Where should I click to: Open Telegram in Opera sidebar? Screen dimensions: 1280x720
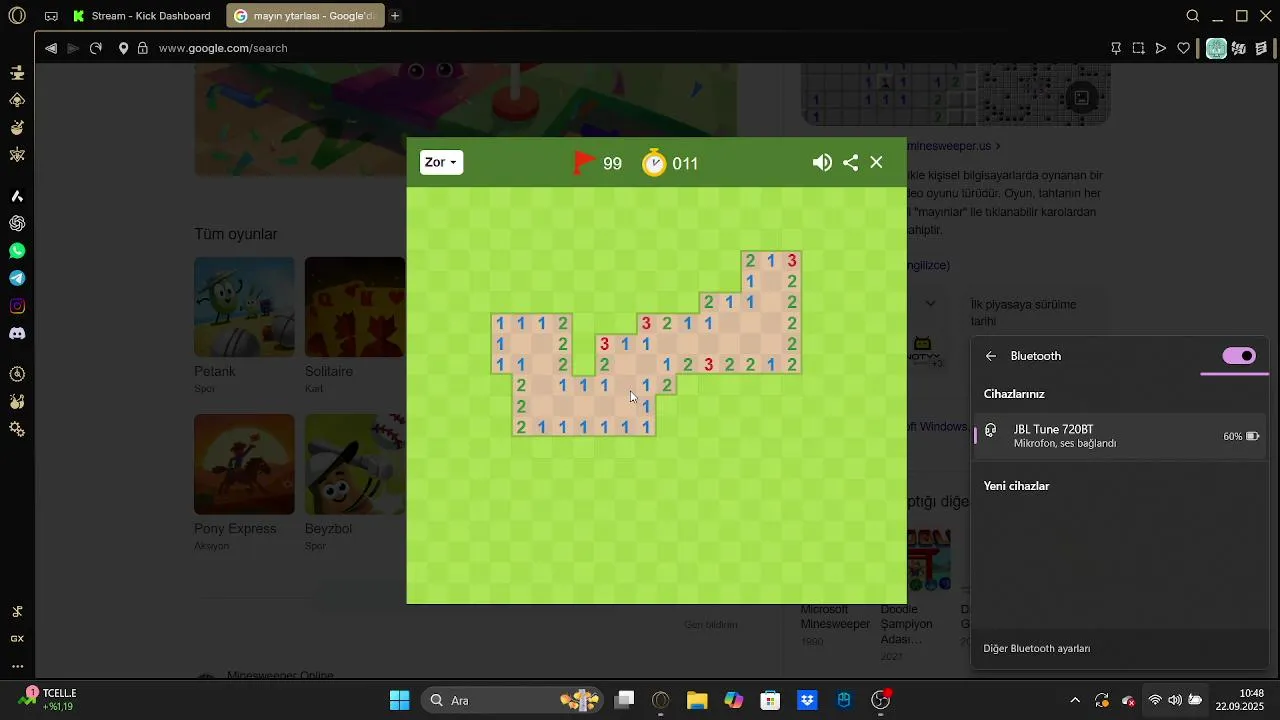17,278
